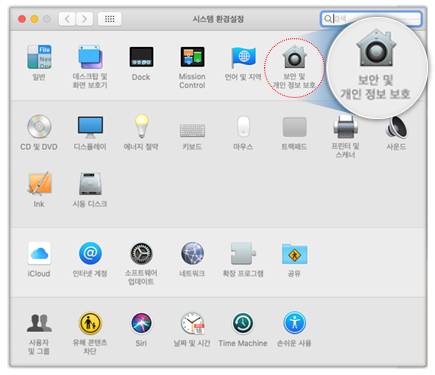Click the show all grid button
This screenshot has width=435, height=375.
[110, 19]
